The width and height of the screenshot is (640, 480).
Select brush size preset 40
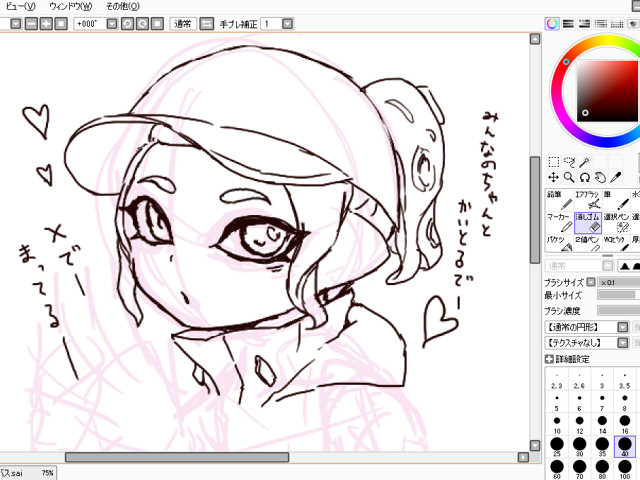[624, 447]
